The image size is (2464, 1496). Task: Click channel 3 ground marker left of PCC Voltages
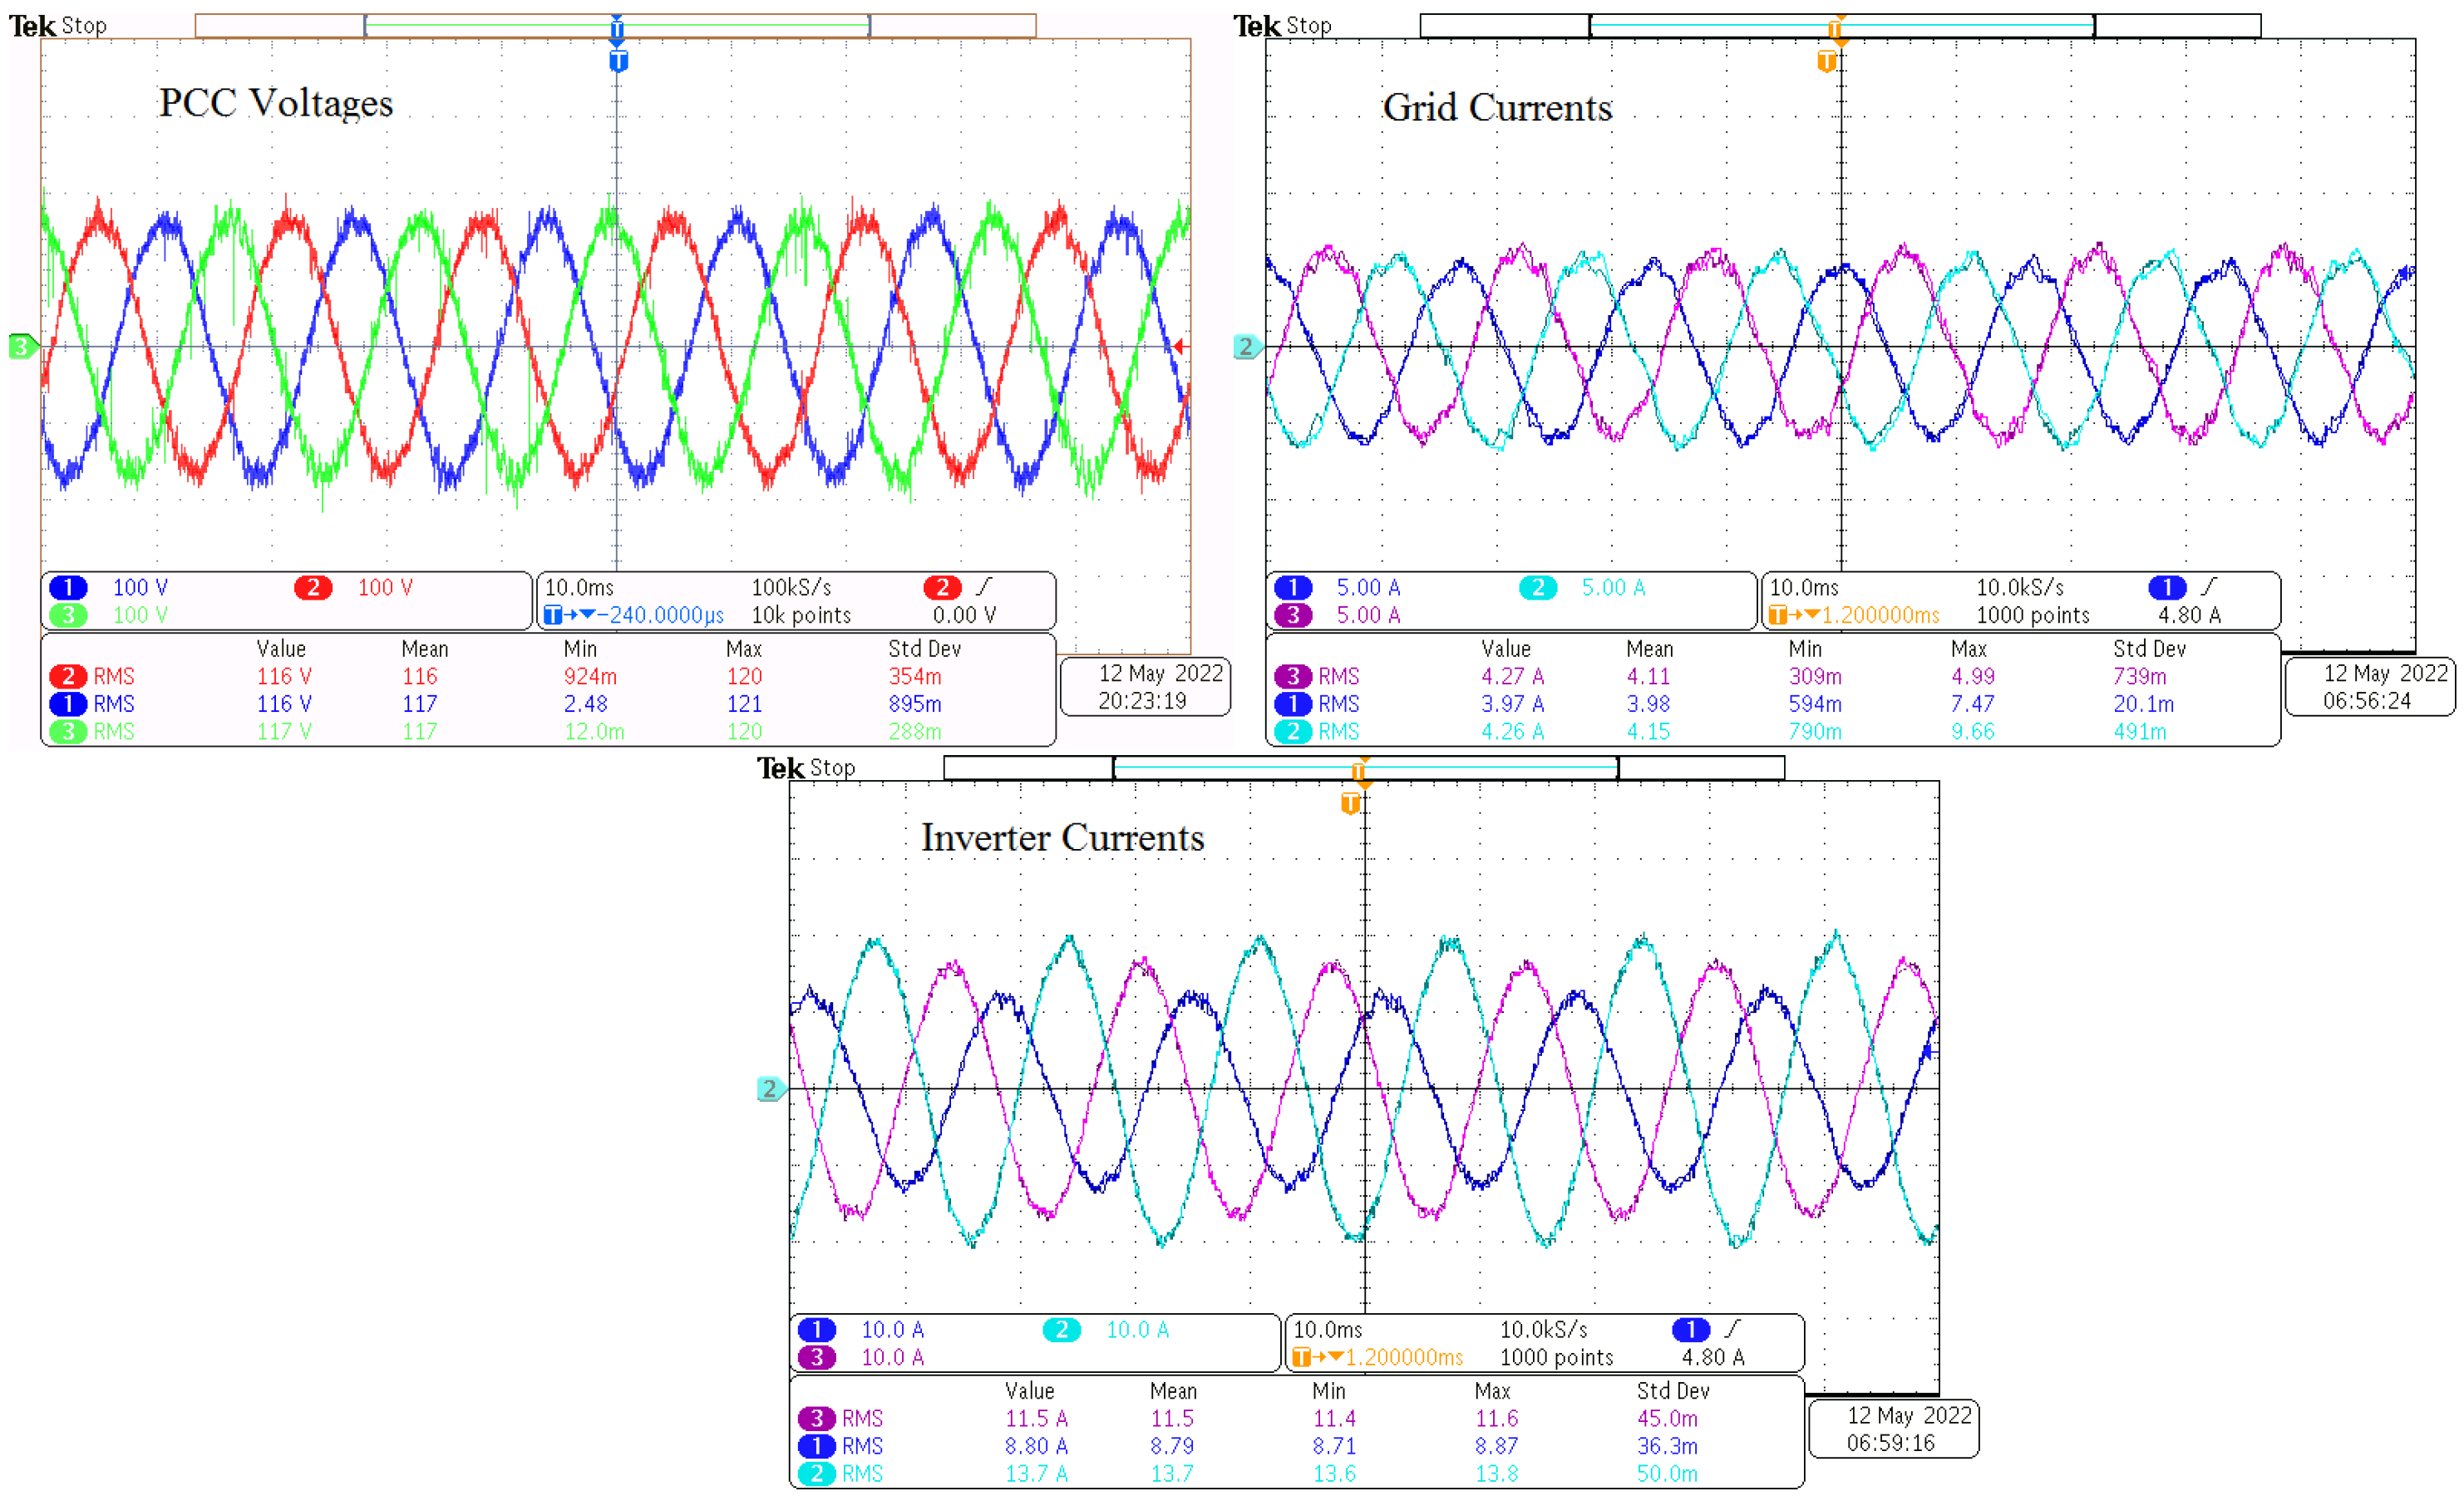(21, 347)
